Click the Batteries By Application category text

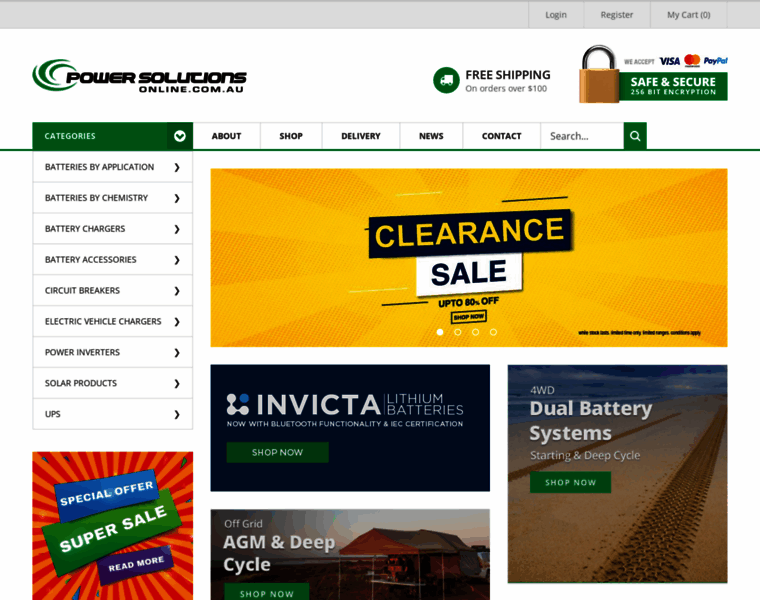tap(99, 167)
